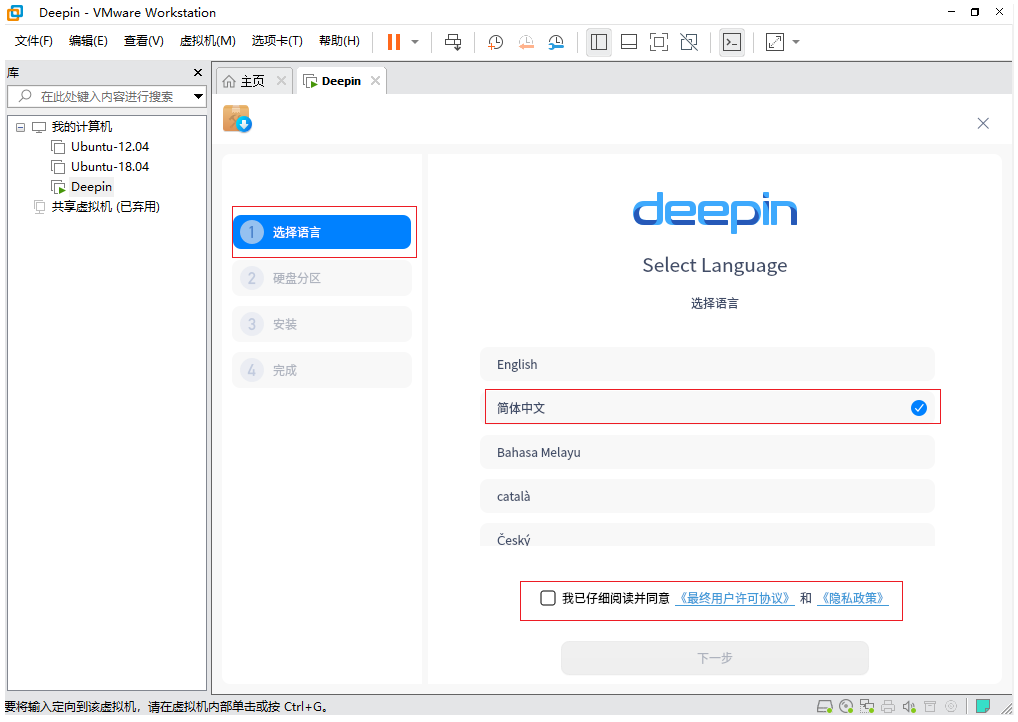The width and height of the screenshot is (1018, 722).
Task: Click the 硬盘分区 step
Action: pyautogui.click(x=322, y=279)
